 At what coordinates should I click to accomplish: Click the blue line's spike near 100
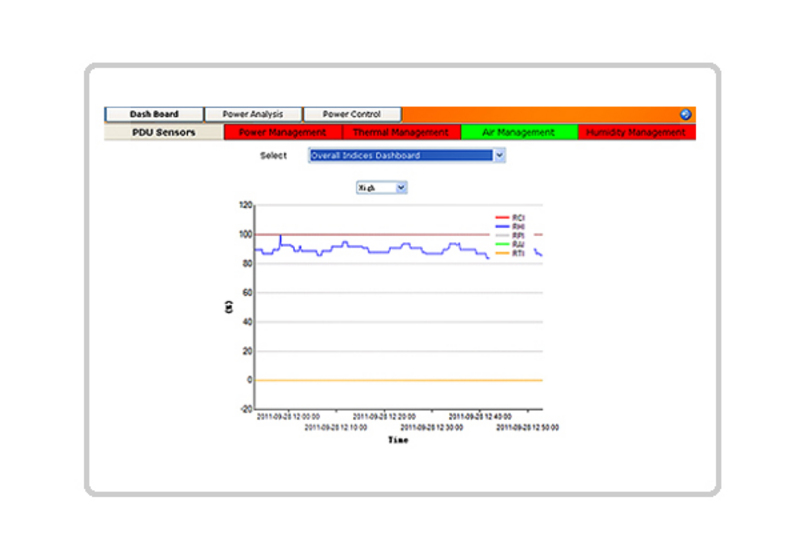[x=280, y=237]
